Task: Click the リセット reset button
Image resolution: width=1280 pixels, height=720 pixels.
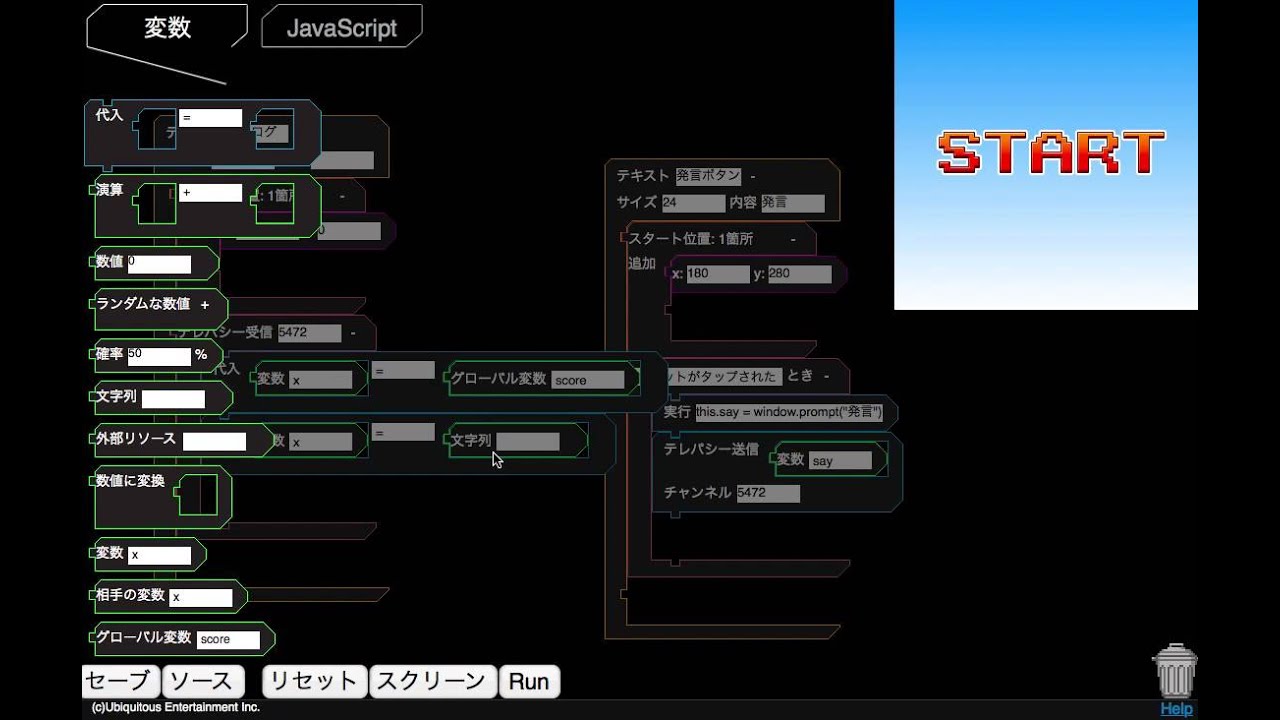Action: (314, 682)
